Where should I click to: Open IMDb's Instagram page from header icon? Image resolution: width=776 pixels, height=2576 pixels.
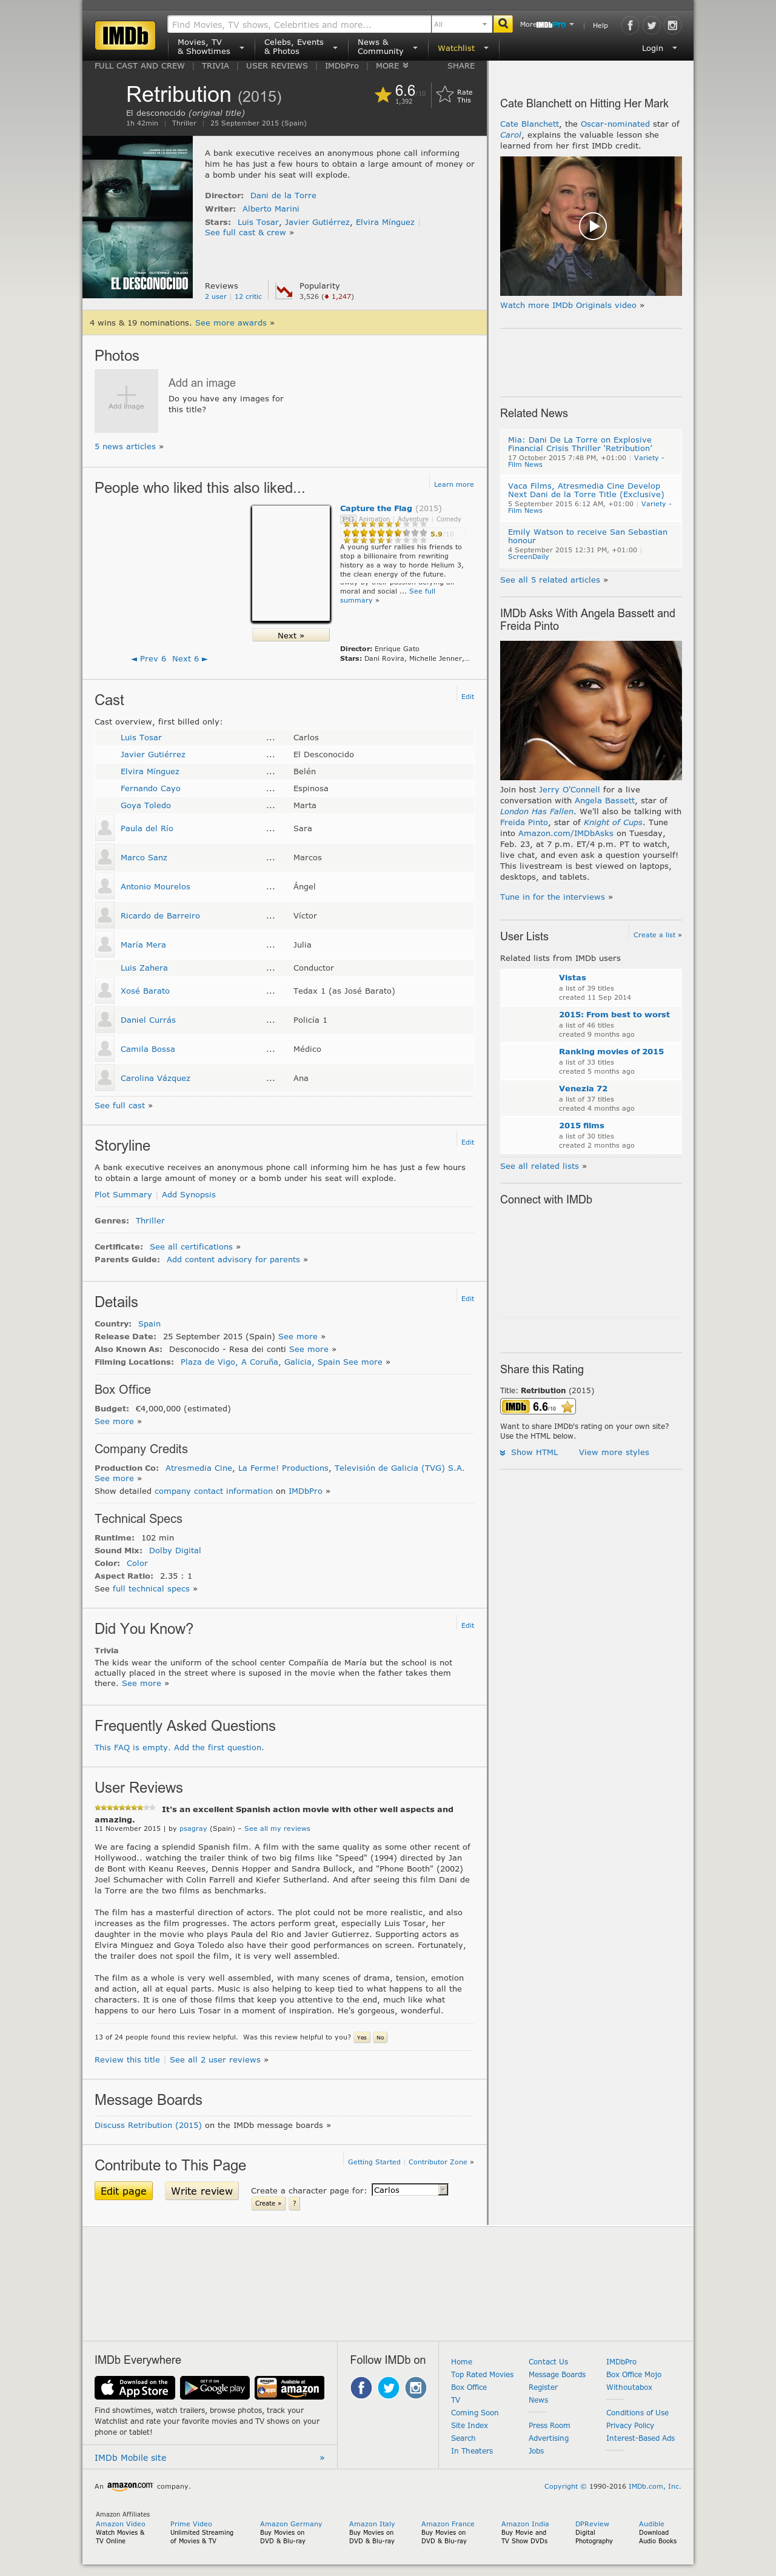point(672,25)
